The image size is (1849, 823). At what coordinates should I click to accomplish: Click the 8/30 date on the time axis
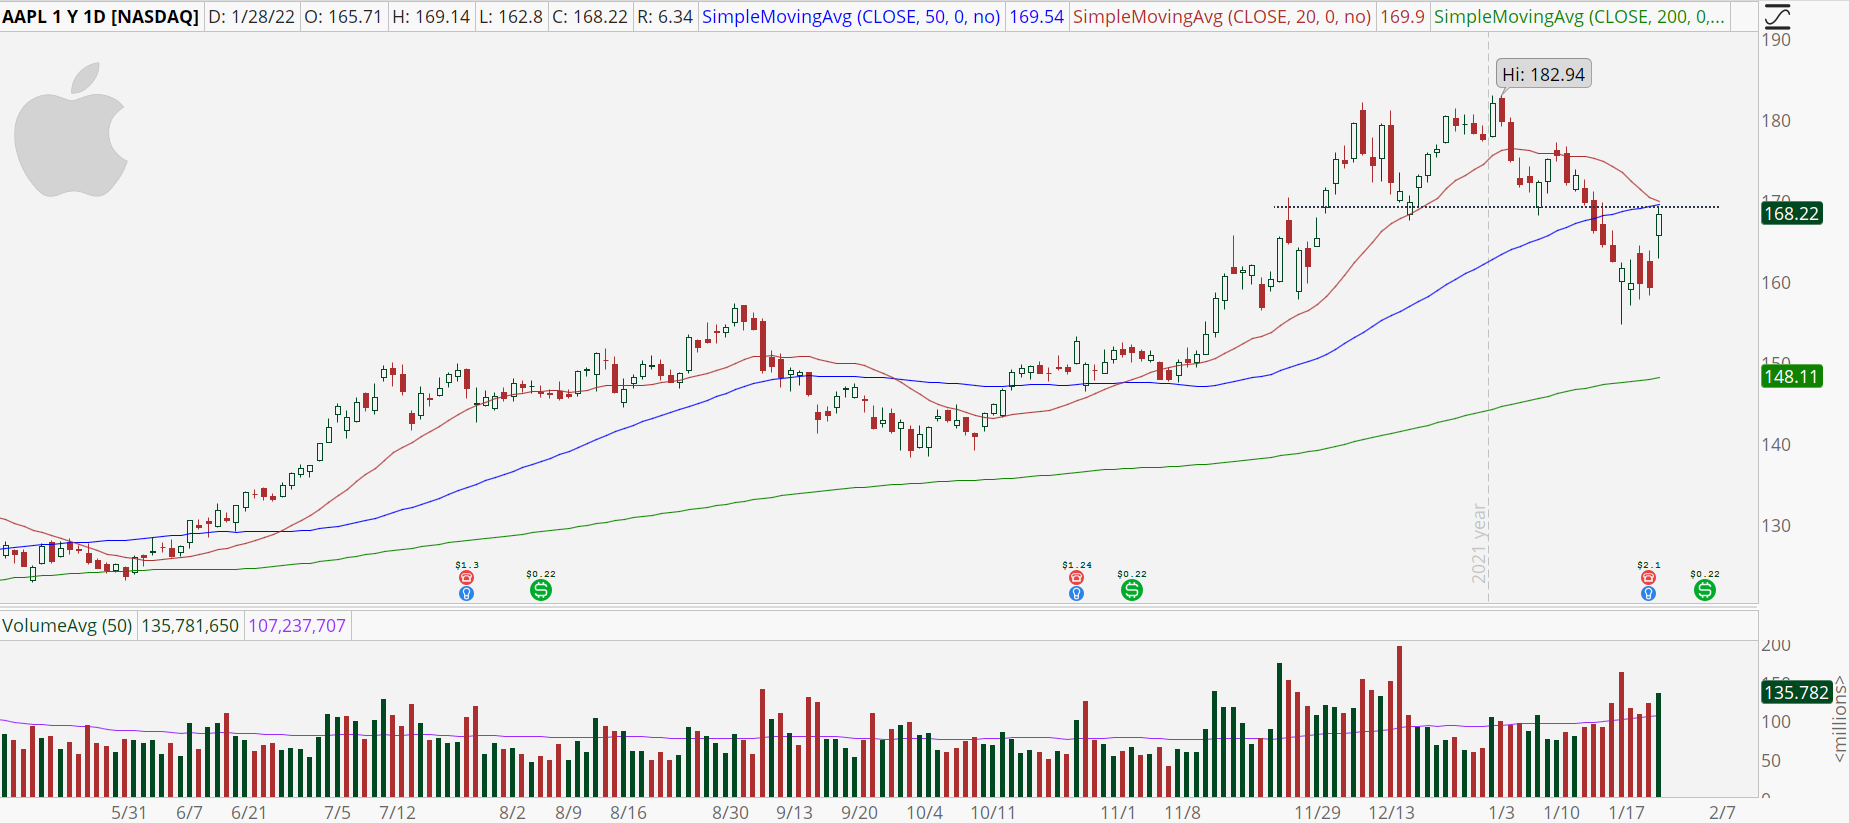730,812
